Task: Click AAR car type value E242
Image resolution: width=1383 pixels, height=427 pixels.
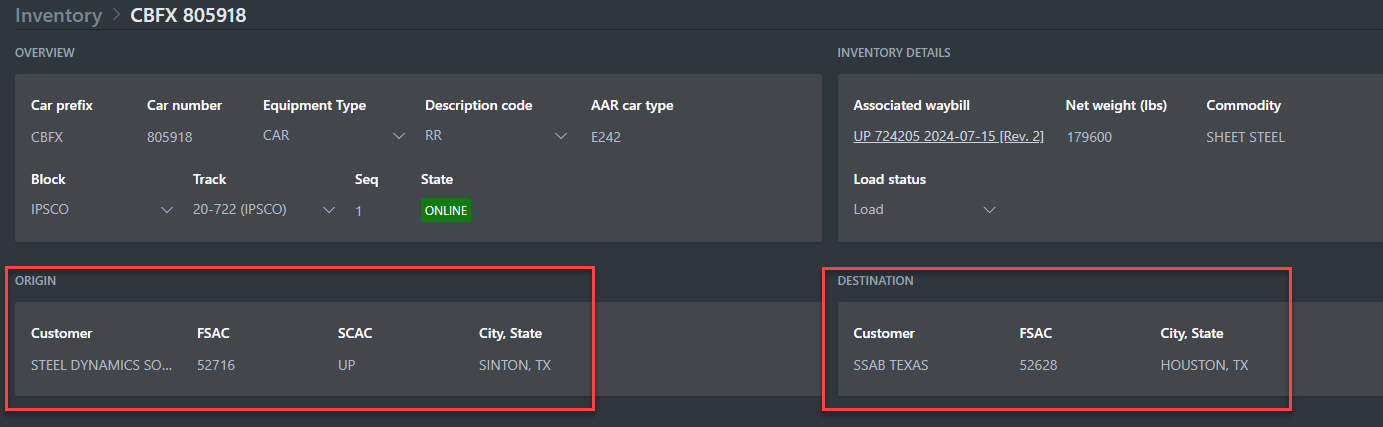Action: point(606,137)
